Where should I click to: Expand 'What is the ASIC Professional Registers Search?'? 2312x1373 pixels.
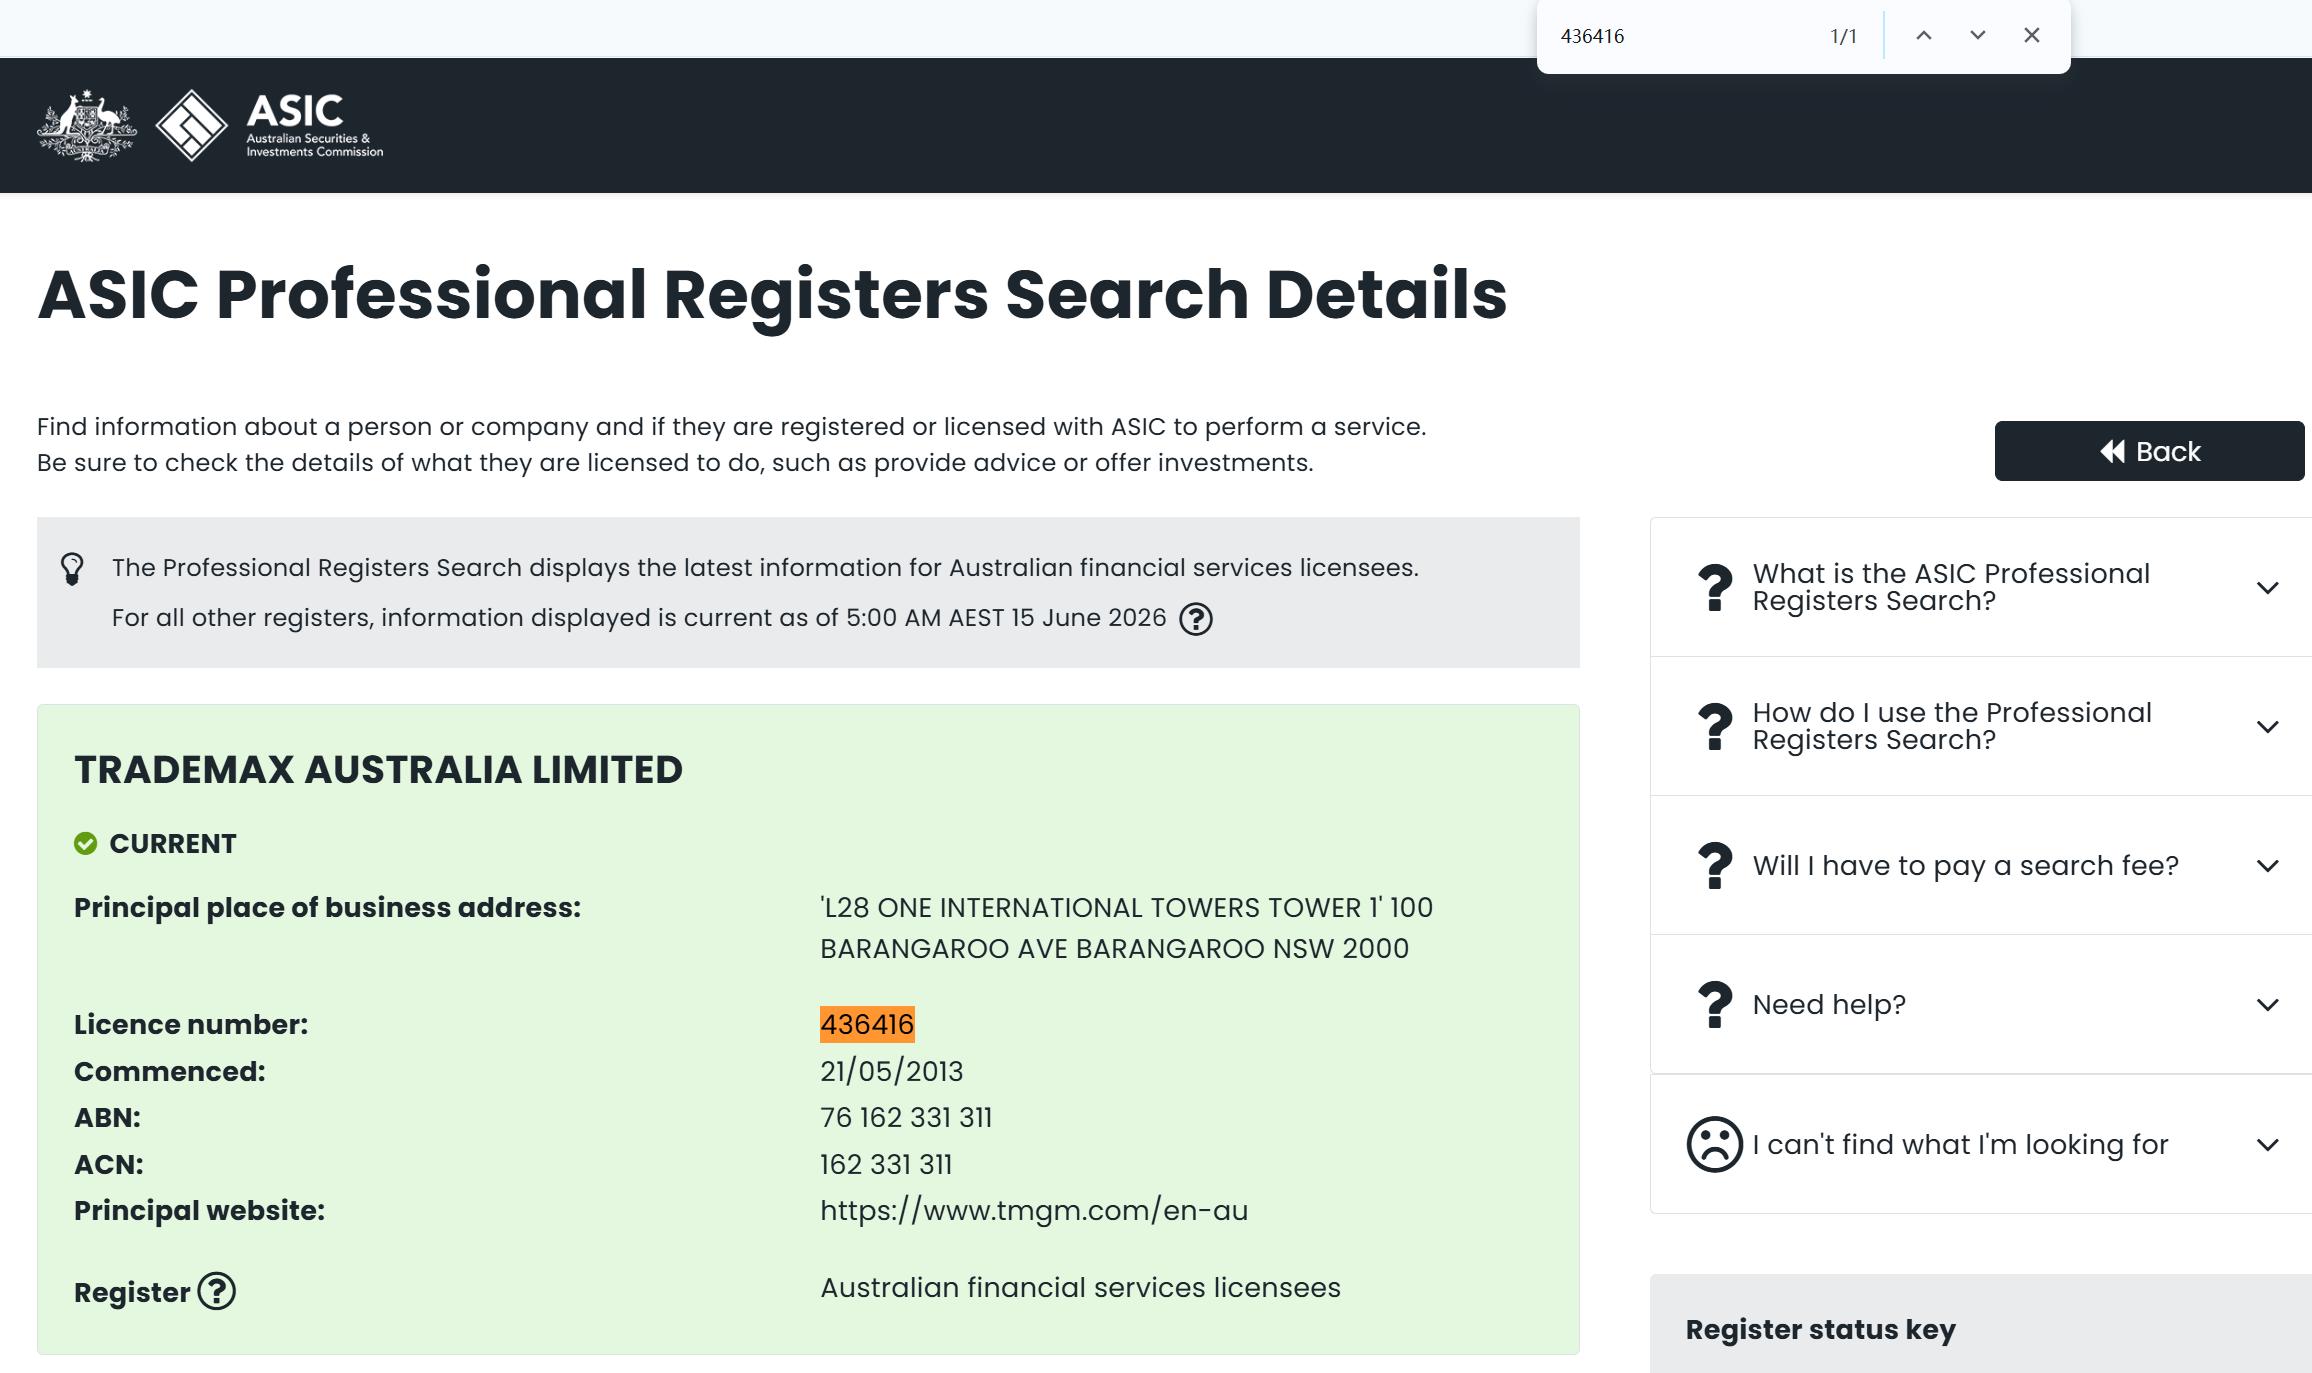pyautogui.click(x=2268, y=588)
